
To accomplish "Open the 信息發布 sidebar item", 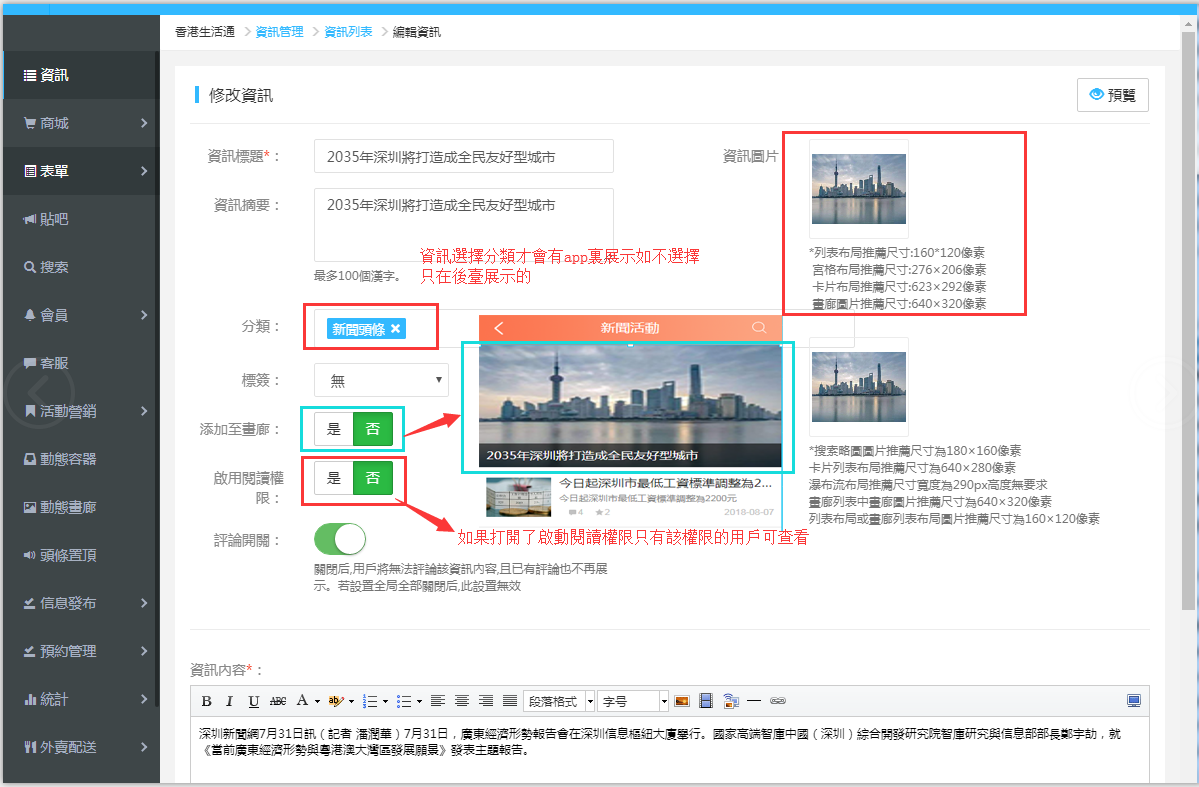I will [80, 603].
